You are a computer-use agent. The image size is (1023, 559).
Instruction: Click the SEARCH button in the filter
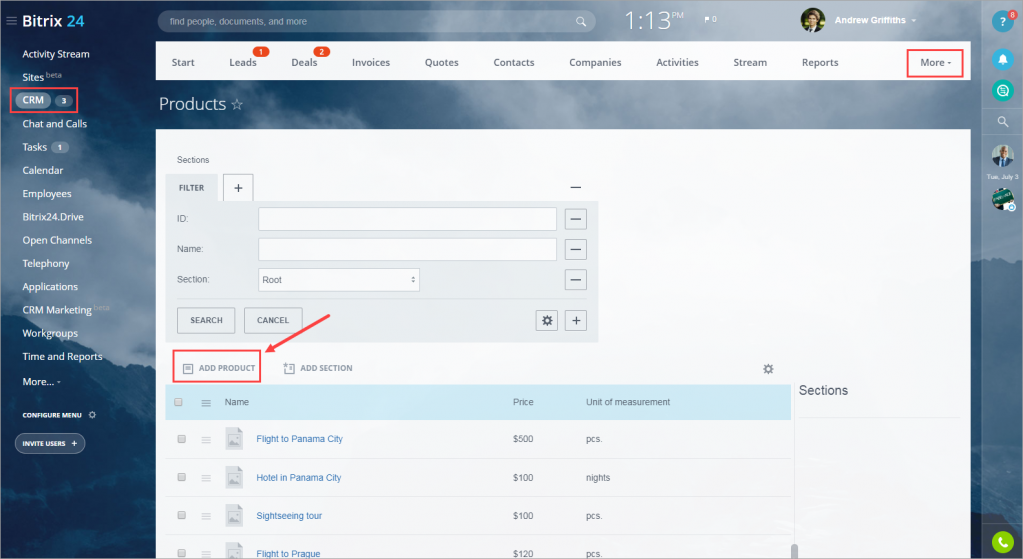click(206, 320)
